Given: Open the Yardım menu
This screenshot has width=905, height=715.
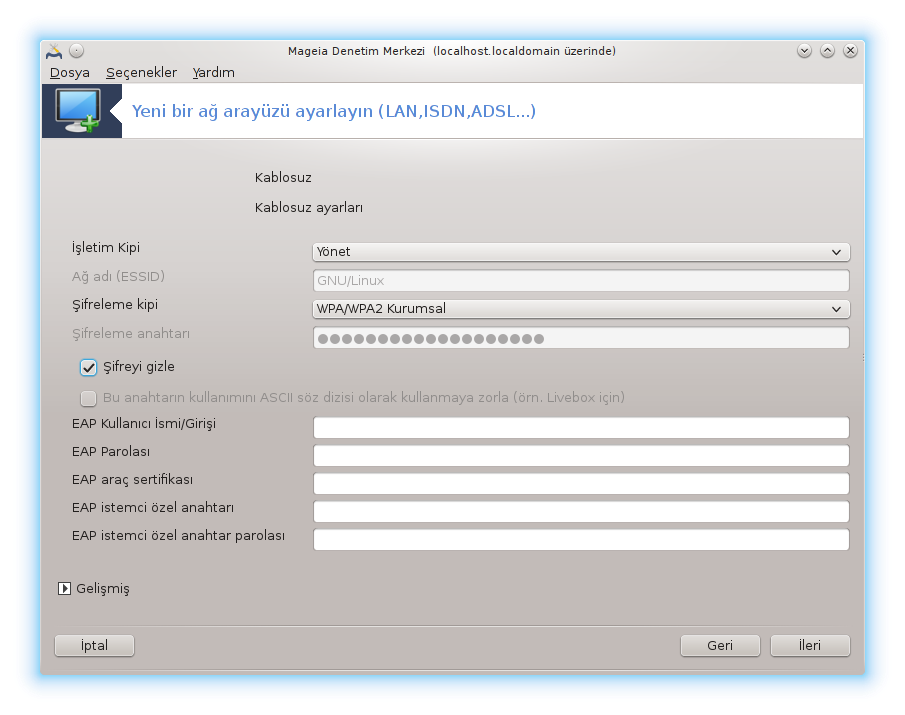Looking at the screenshot, I should [x=214, y=73].
